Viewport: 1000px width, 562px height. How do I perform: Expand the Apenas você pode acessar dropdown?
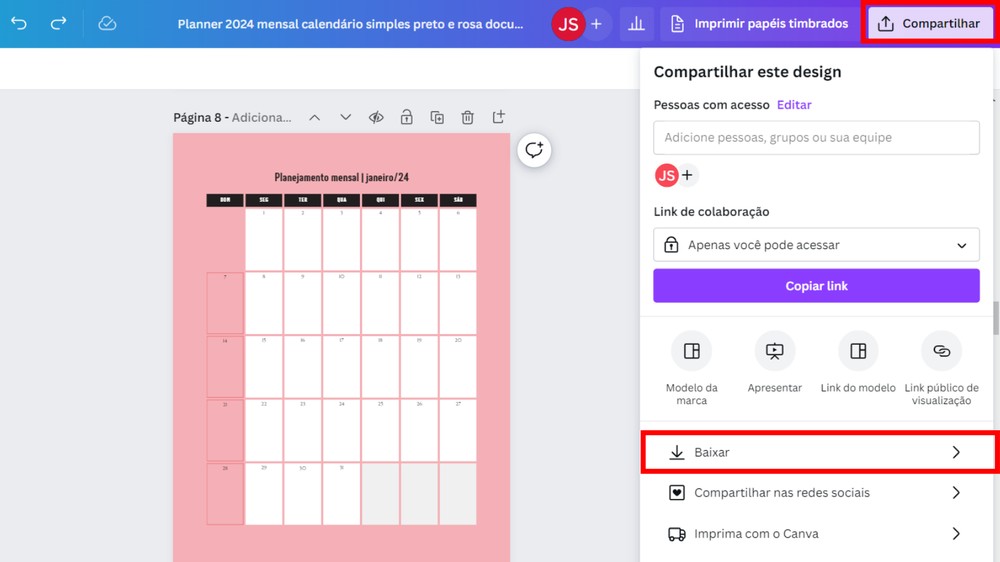coord(816,245)
